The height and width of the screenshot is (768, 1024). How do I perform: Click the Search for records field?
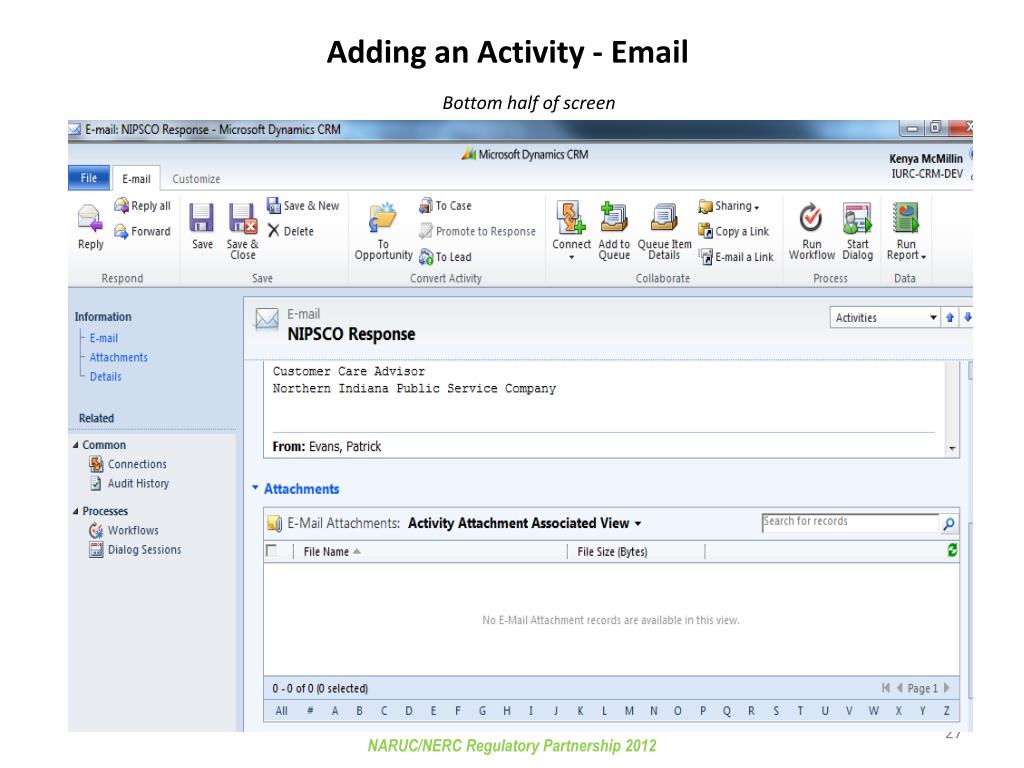click(850, 522)
